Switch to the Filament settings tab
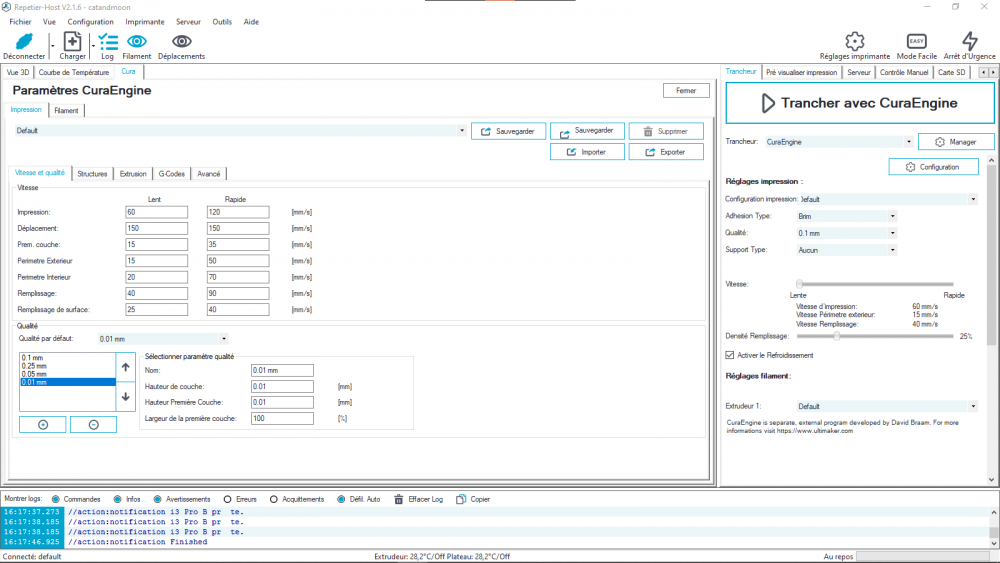The image size is (1000, 563). pos(66,110)
